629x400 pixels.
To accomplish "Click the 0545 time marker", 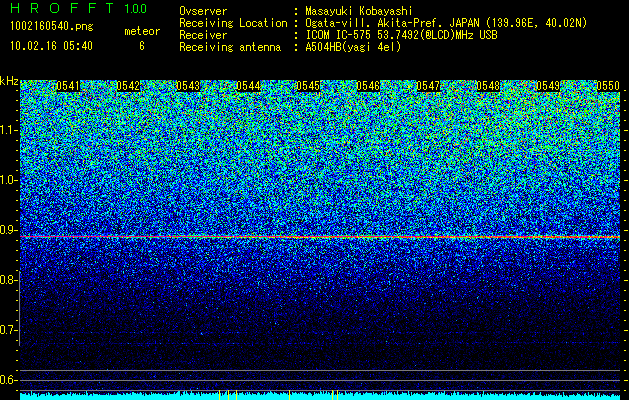I will click(x=308, y=86).
